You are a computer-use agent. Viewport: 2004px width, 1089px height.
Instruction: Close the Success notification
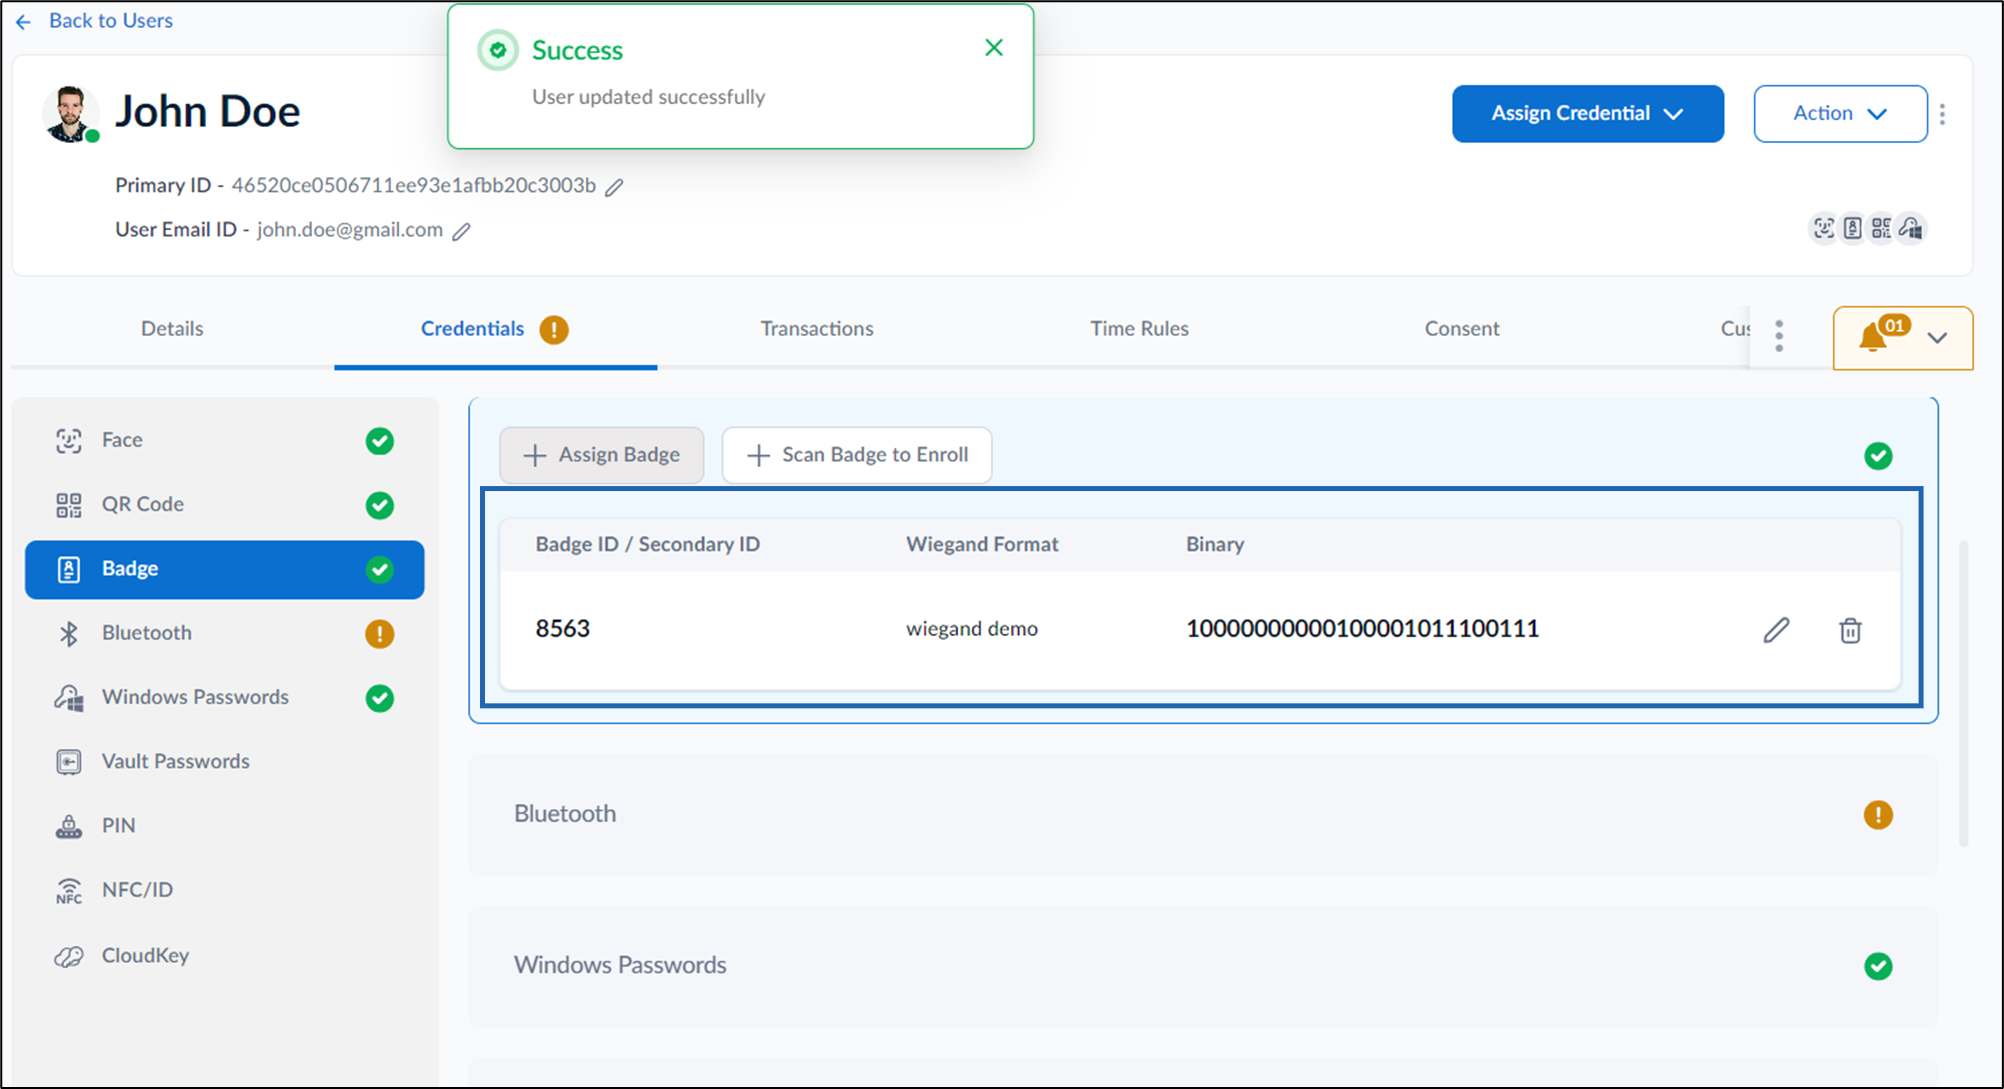click(994, 47)
